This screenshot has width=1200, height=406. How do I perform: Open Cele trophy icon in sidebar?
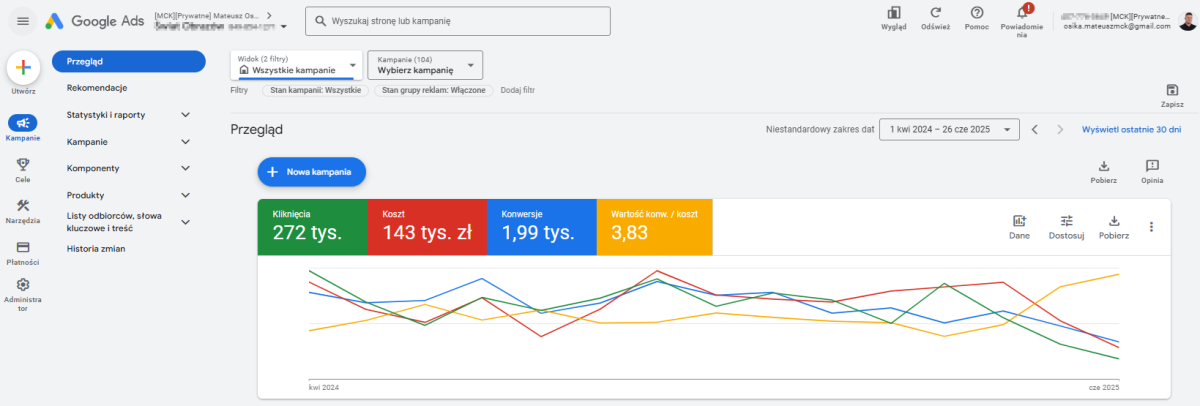click(x=23, y=165)
